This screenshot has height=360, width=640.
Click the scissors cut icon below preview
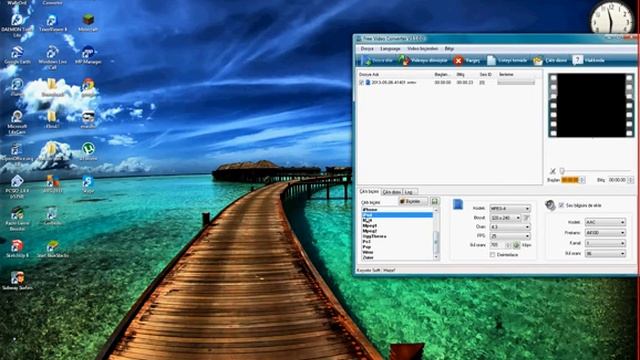click(x=553, y=171)
